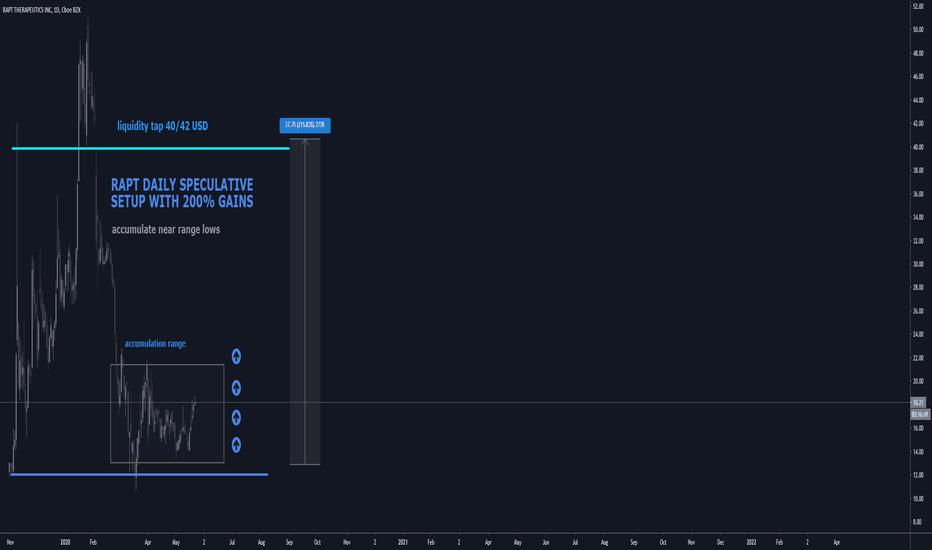The image size is (932, 550).
Task: Click the current price label 18.21
Action: pyautogui.click(x=918, y=403)
